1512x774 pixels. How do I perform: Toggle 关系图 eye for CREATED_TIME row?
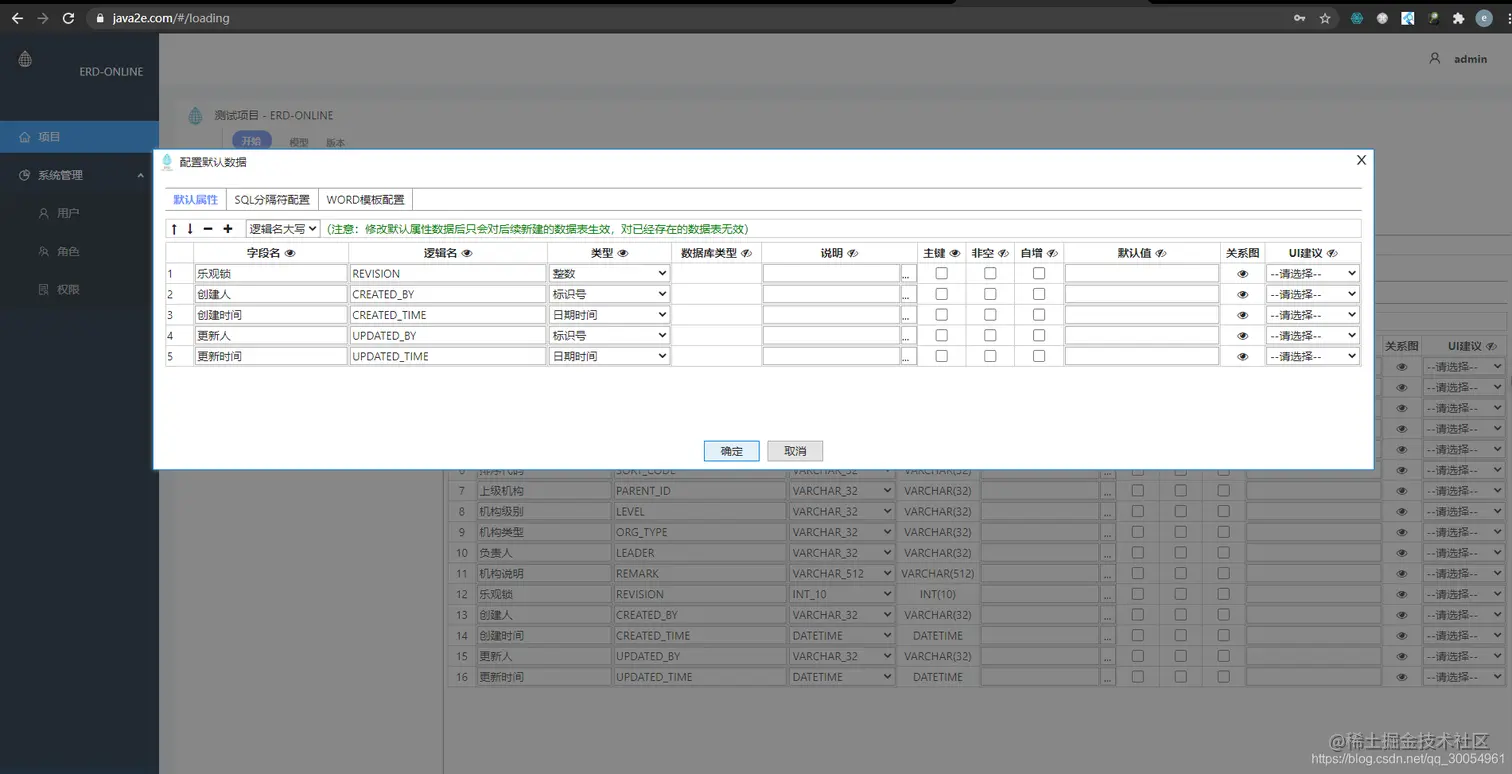[x=1243, y=315]
